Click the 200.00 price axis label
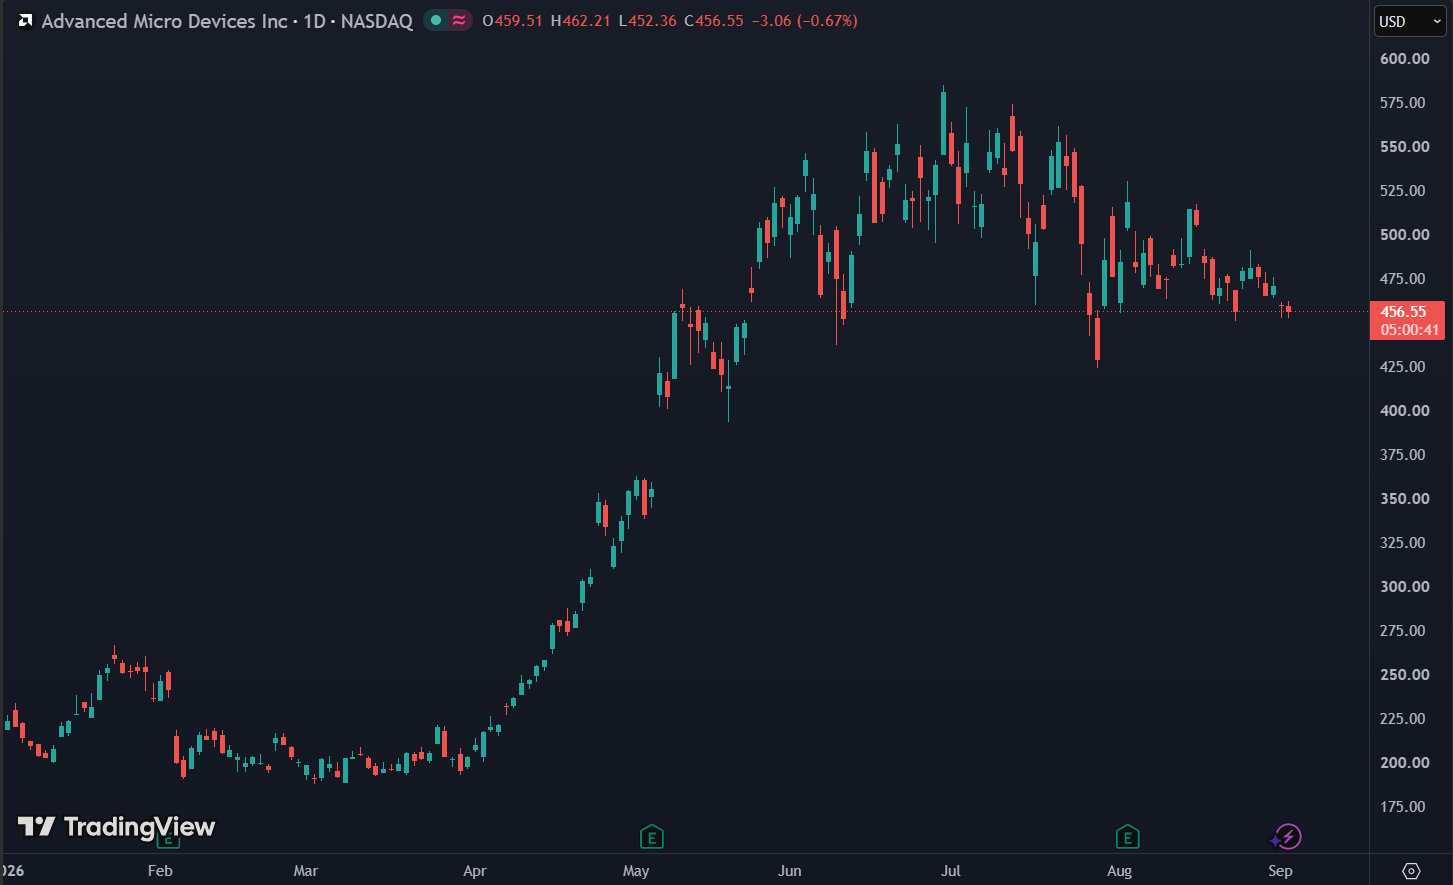Viewport: 1453px width, 885px height. (1405, 763)
